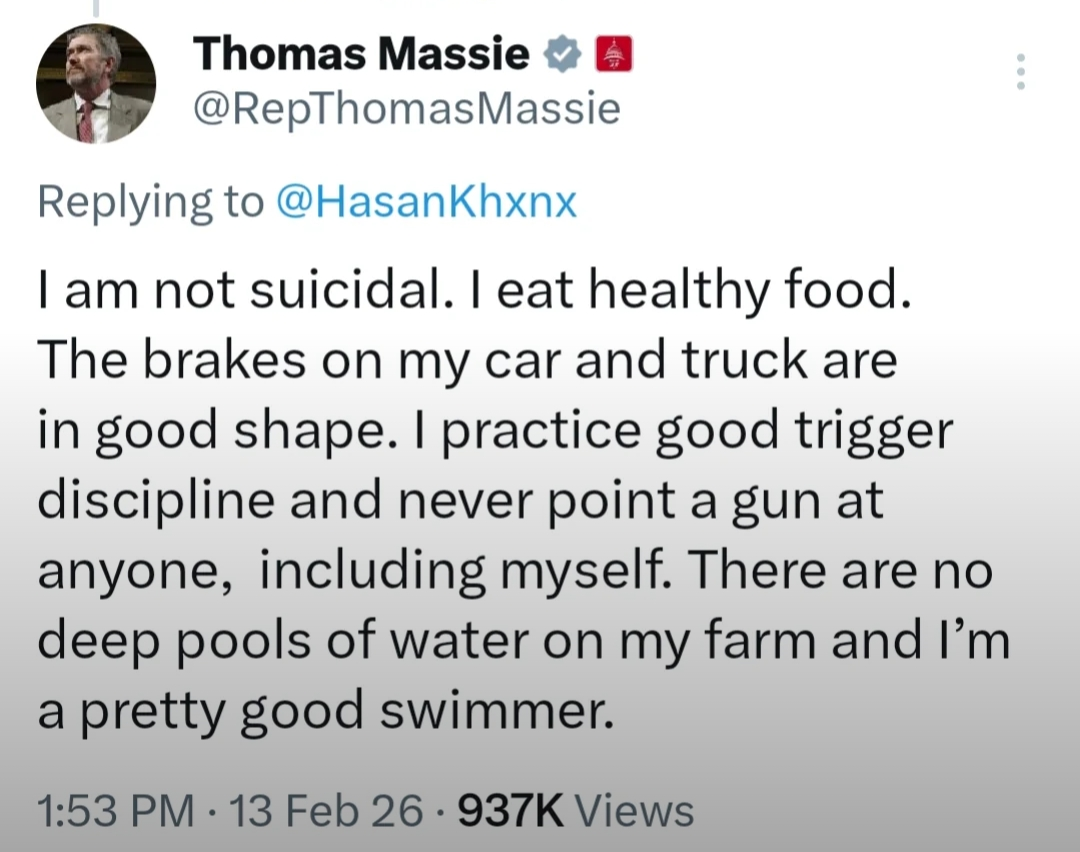Open the three-dot more options menu
Screen dimensions: 1080x852
click(1020, 72)
